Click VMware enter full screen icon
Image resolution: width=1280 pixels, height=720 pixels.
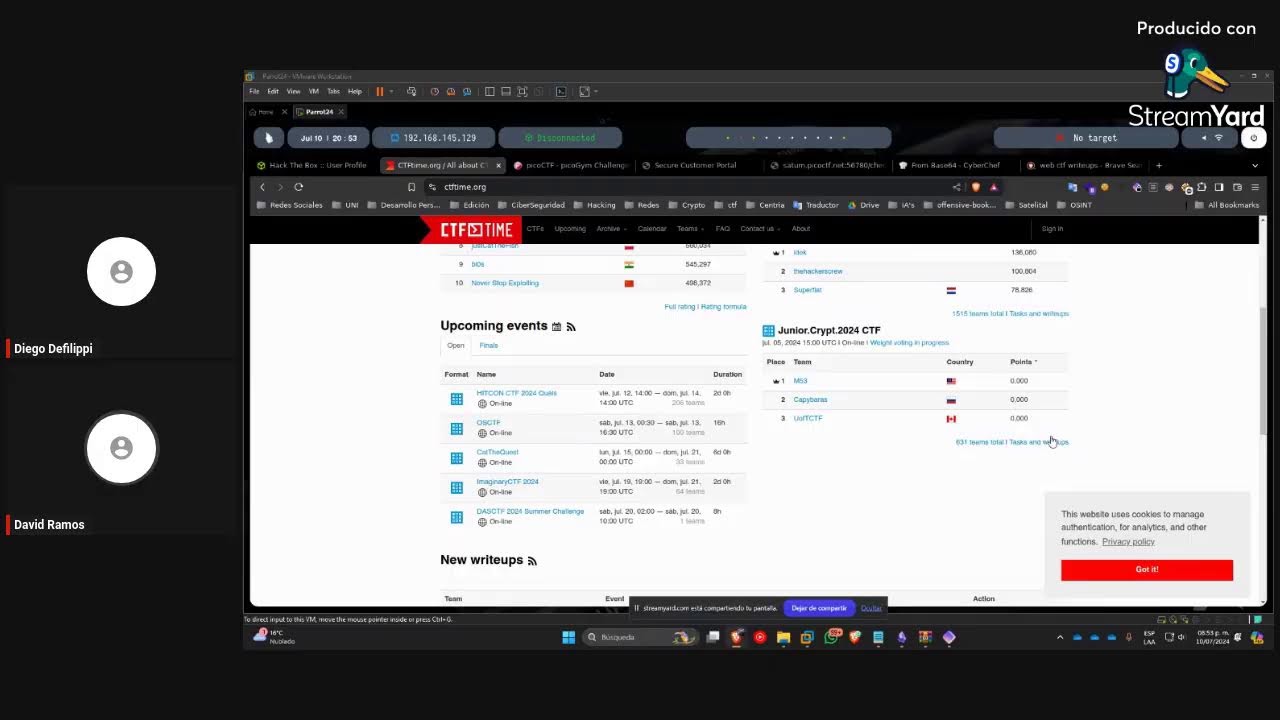(522, 91)
